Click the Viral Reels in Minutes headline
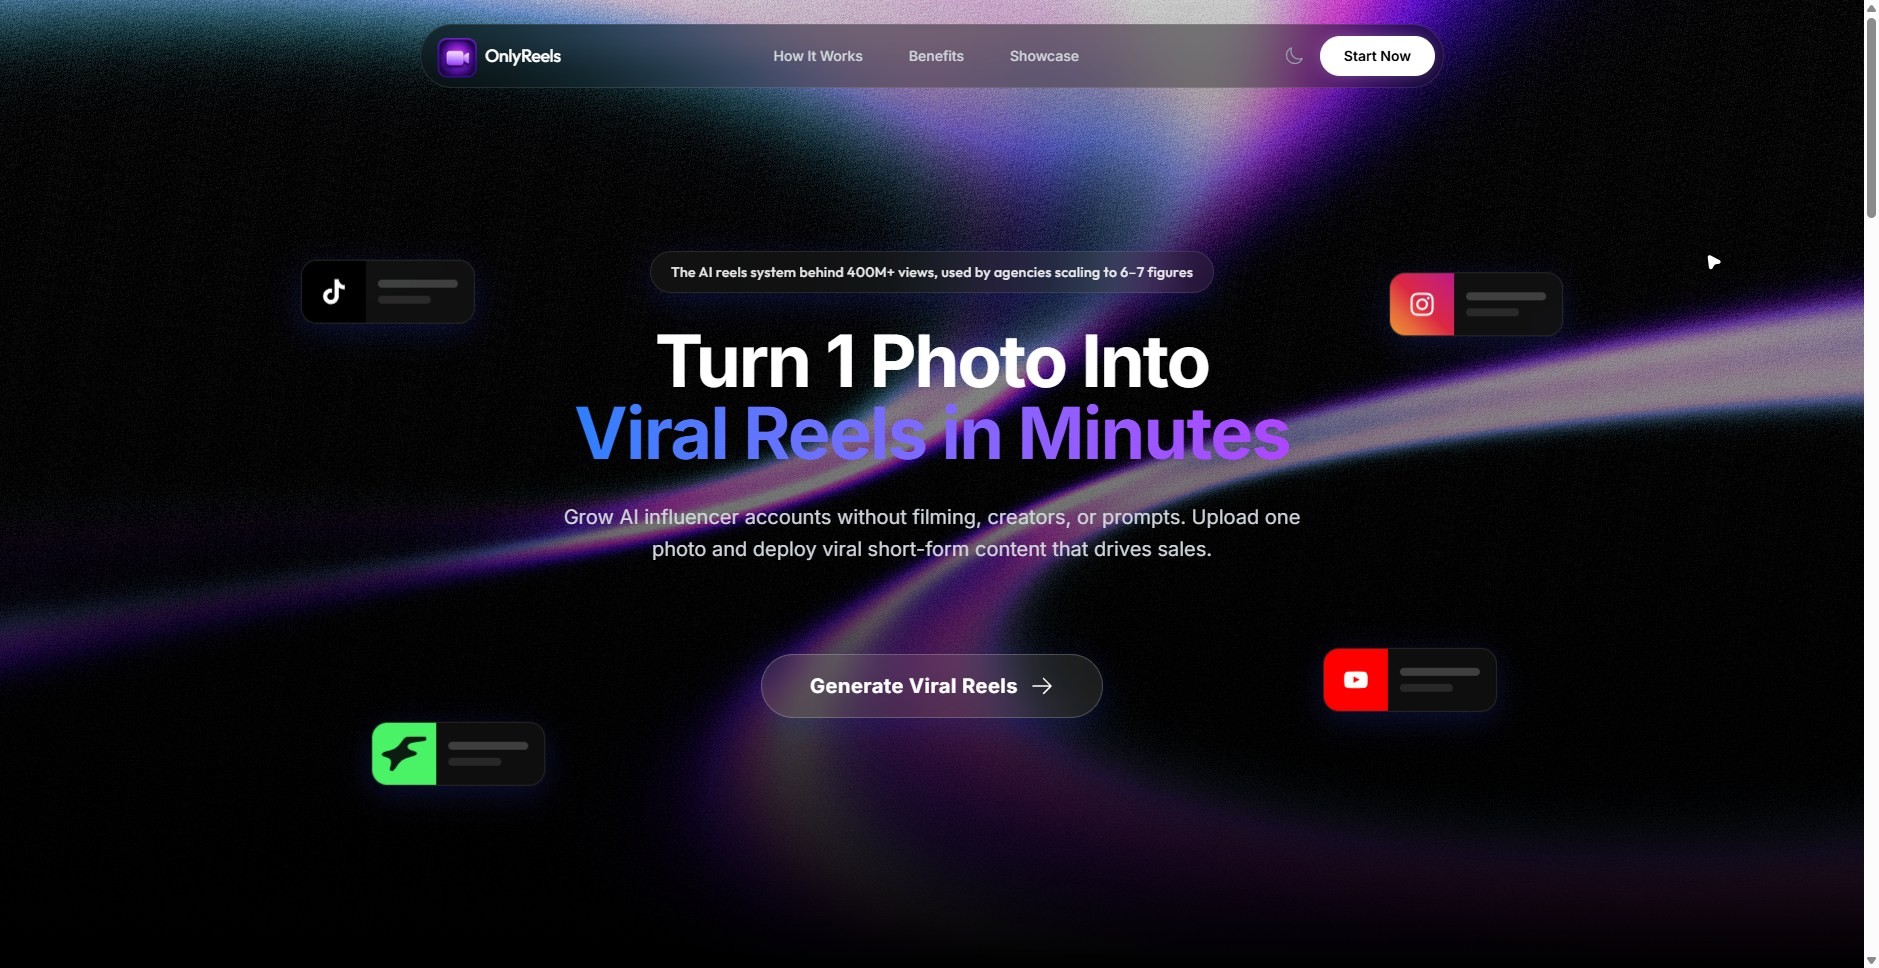The image size is (1879, 968). coord(932,434)
